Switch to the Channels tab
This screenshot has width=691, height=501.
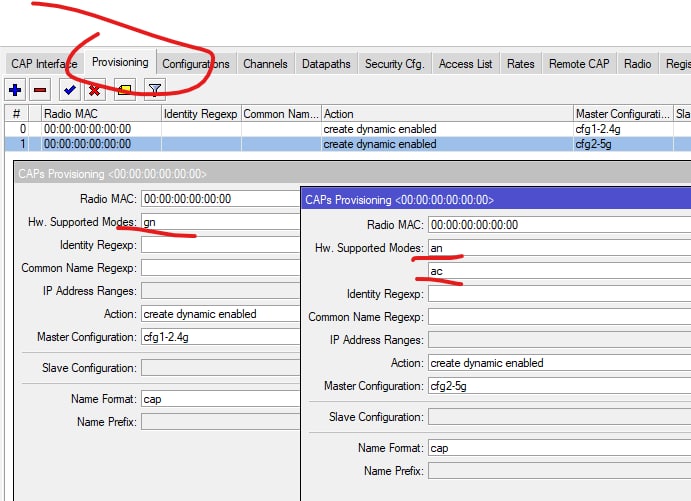click(x=265, y=64)
